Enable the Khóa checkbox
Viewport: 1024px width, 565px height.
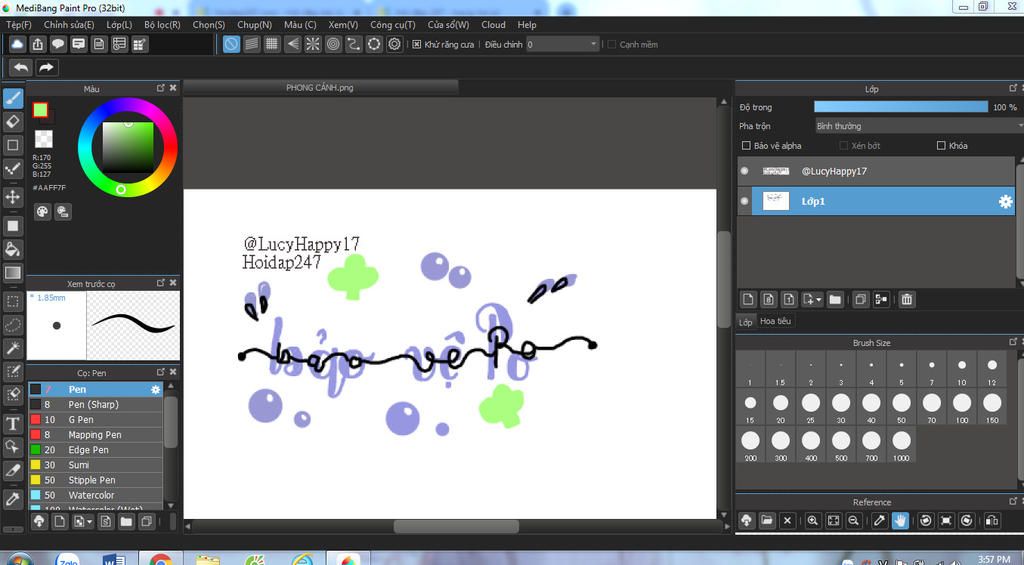tap(941, 146)
